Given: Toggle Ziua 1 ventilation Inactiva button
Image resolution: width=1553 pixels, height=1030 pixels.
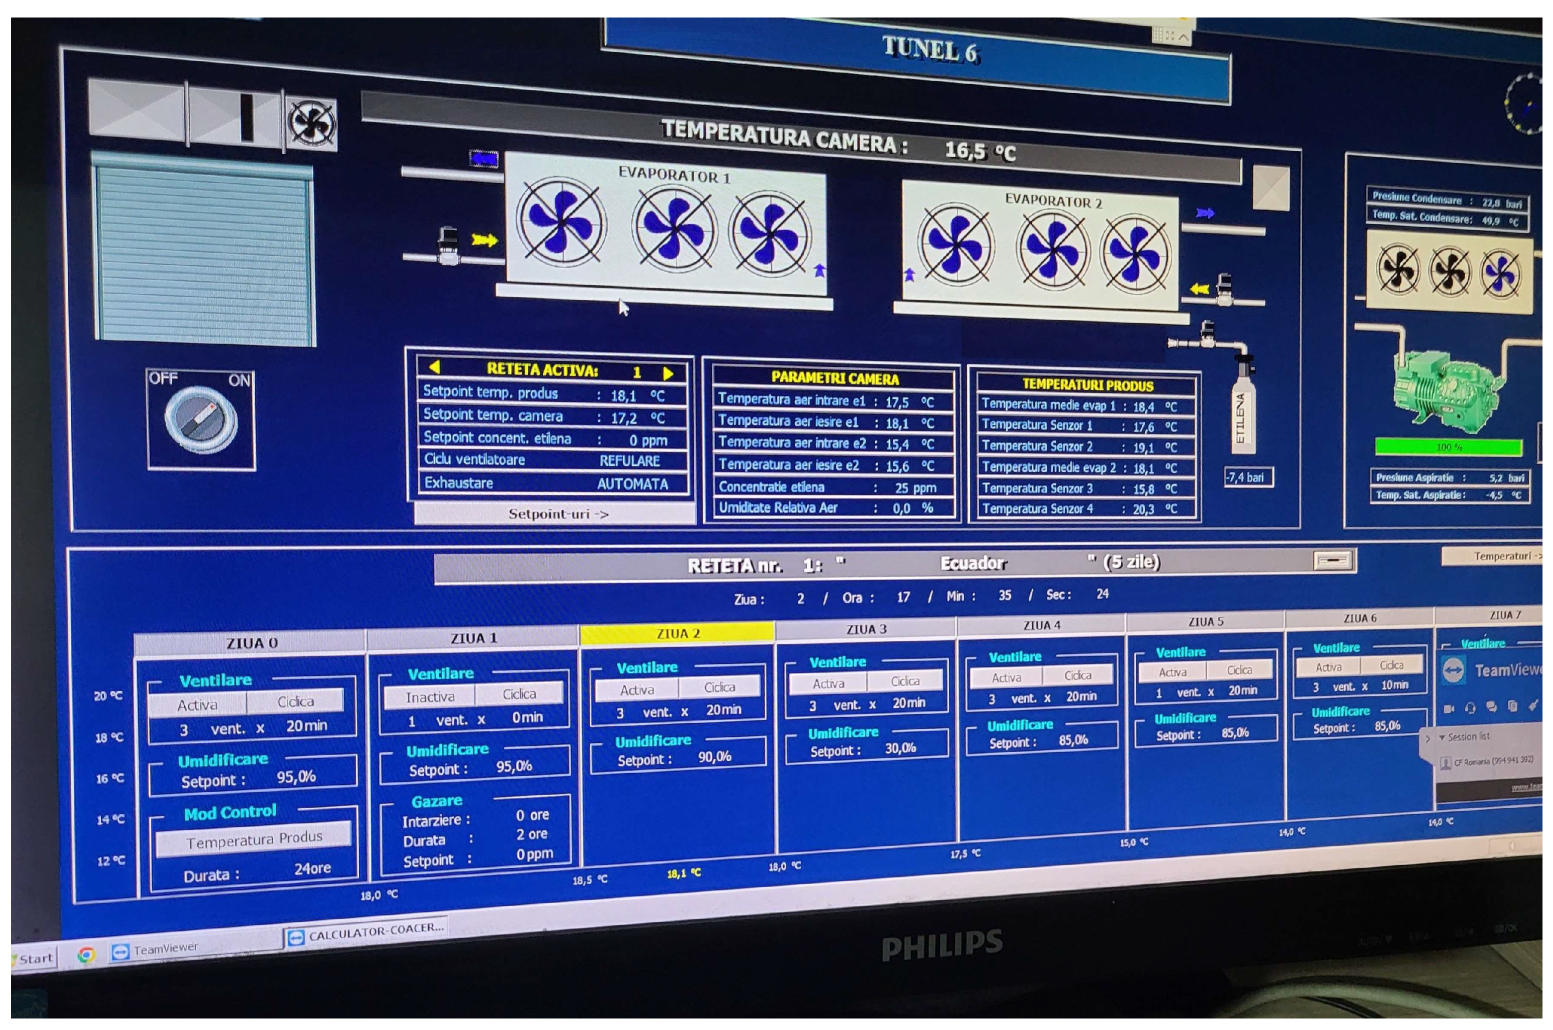Looking at the screenshot, I should 430,696.
